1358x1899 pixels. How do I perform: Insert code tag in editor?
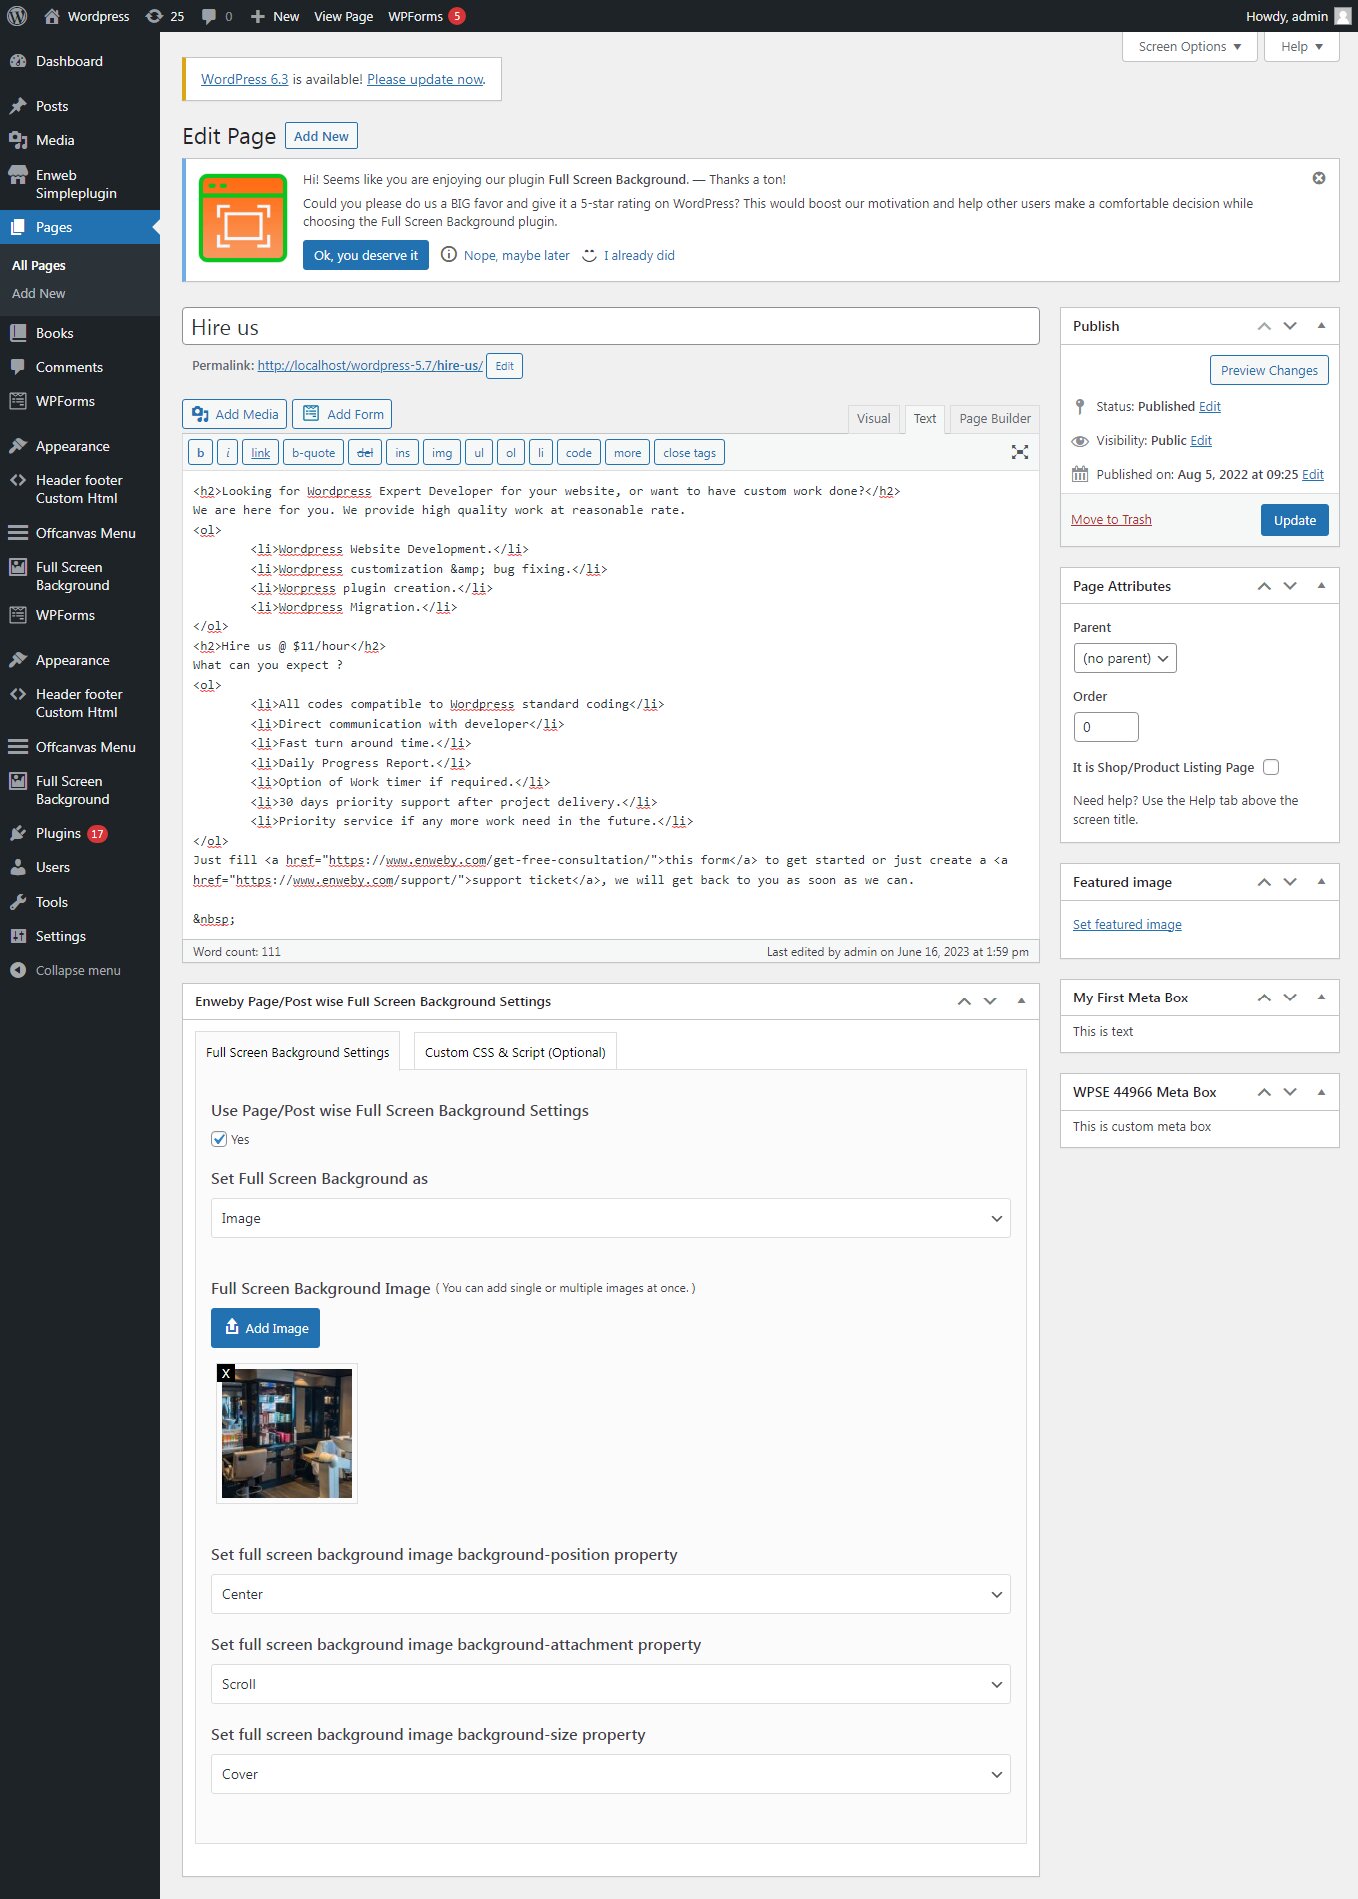tap(579, 453)
